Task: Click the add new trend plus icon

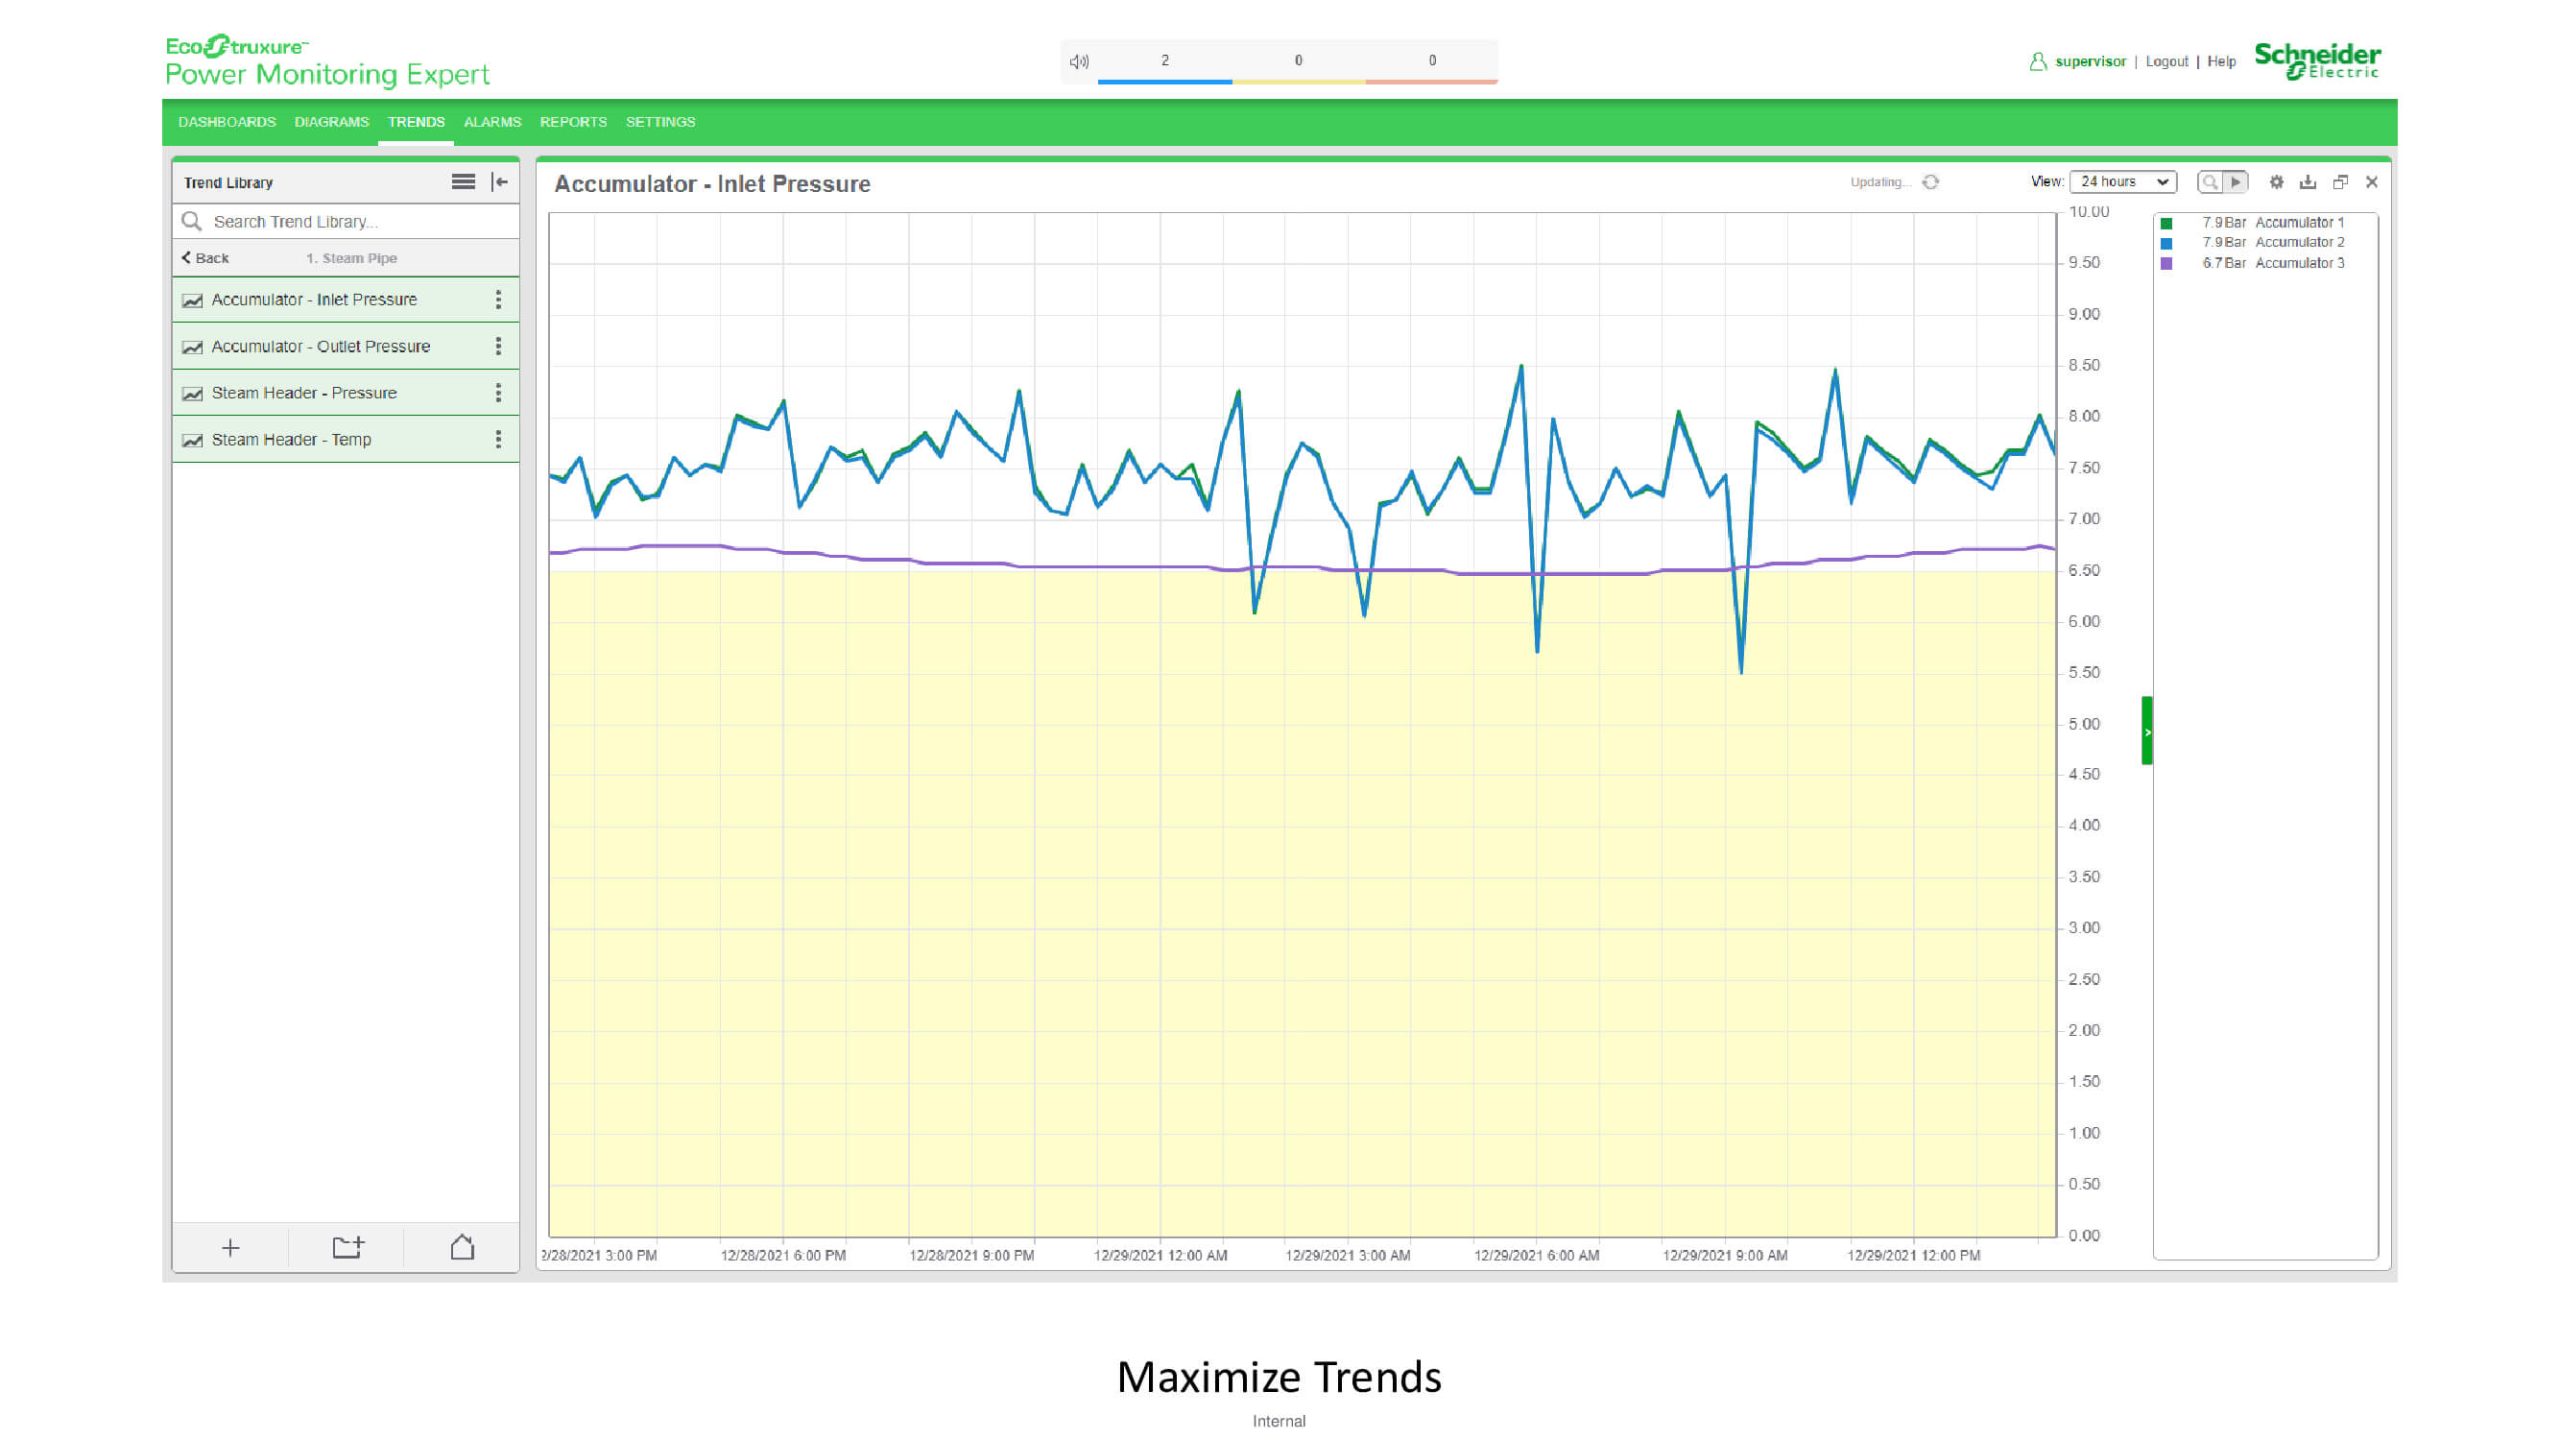Action: click(230, 1248)
